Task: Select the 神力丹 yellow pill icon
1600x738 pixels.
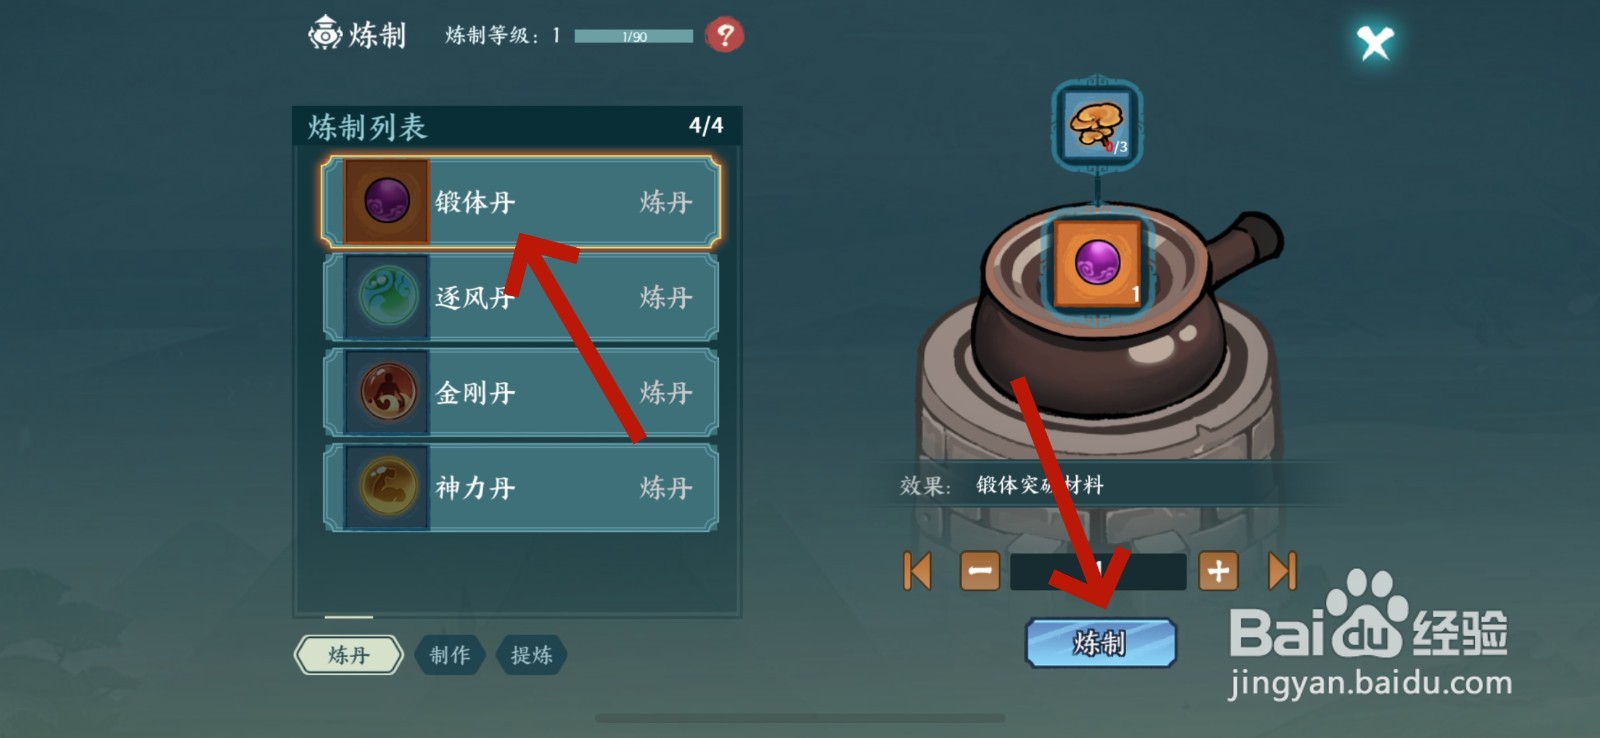Action: coord(387,487)
